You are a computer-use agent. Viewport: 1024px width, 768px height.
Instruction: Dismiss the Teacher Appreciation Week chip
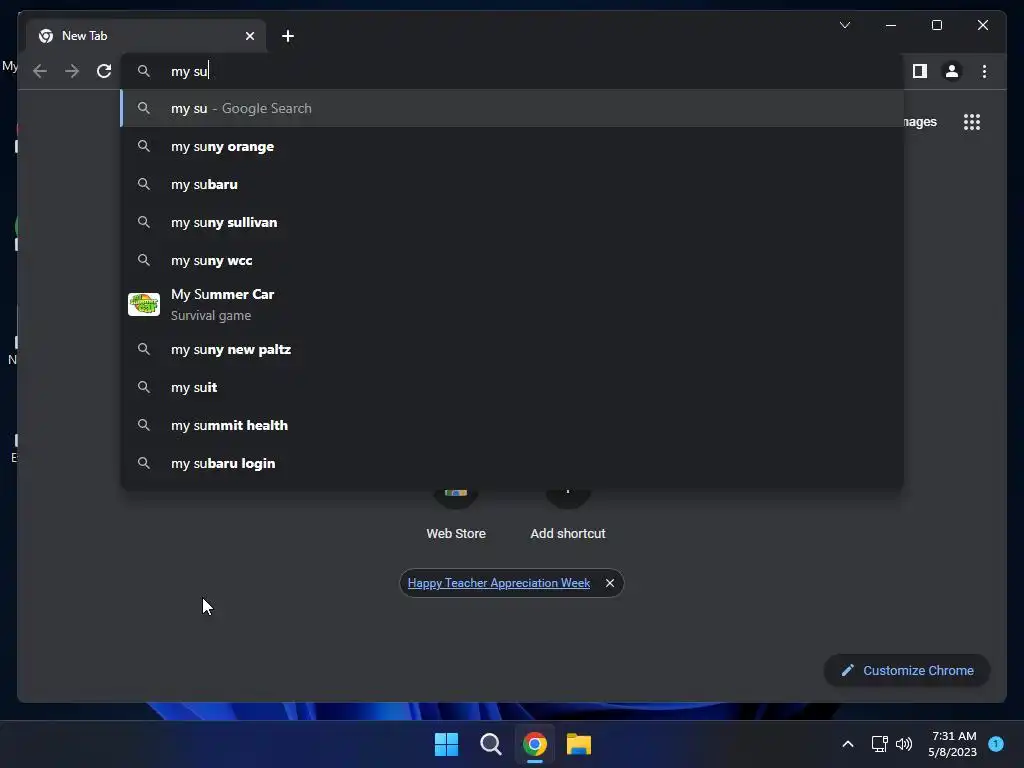609,583
